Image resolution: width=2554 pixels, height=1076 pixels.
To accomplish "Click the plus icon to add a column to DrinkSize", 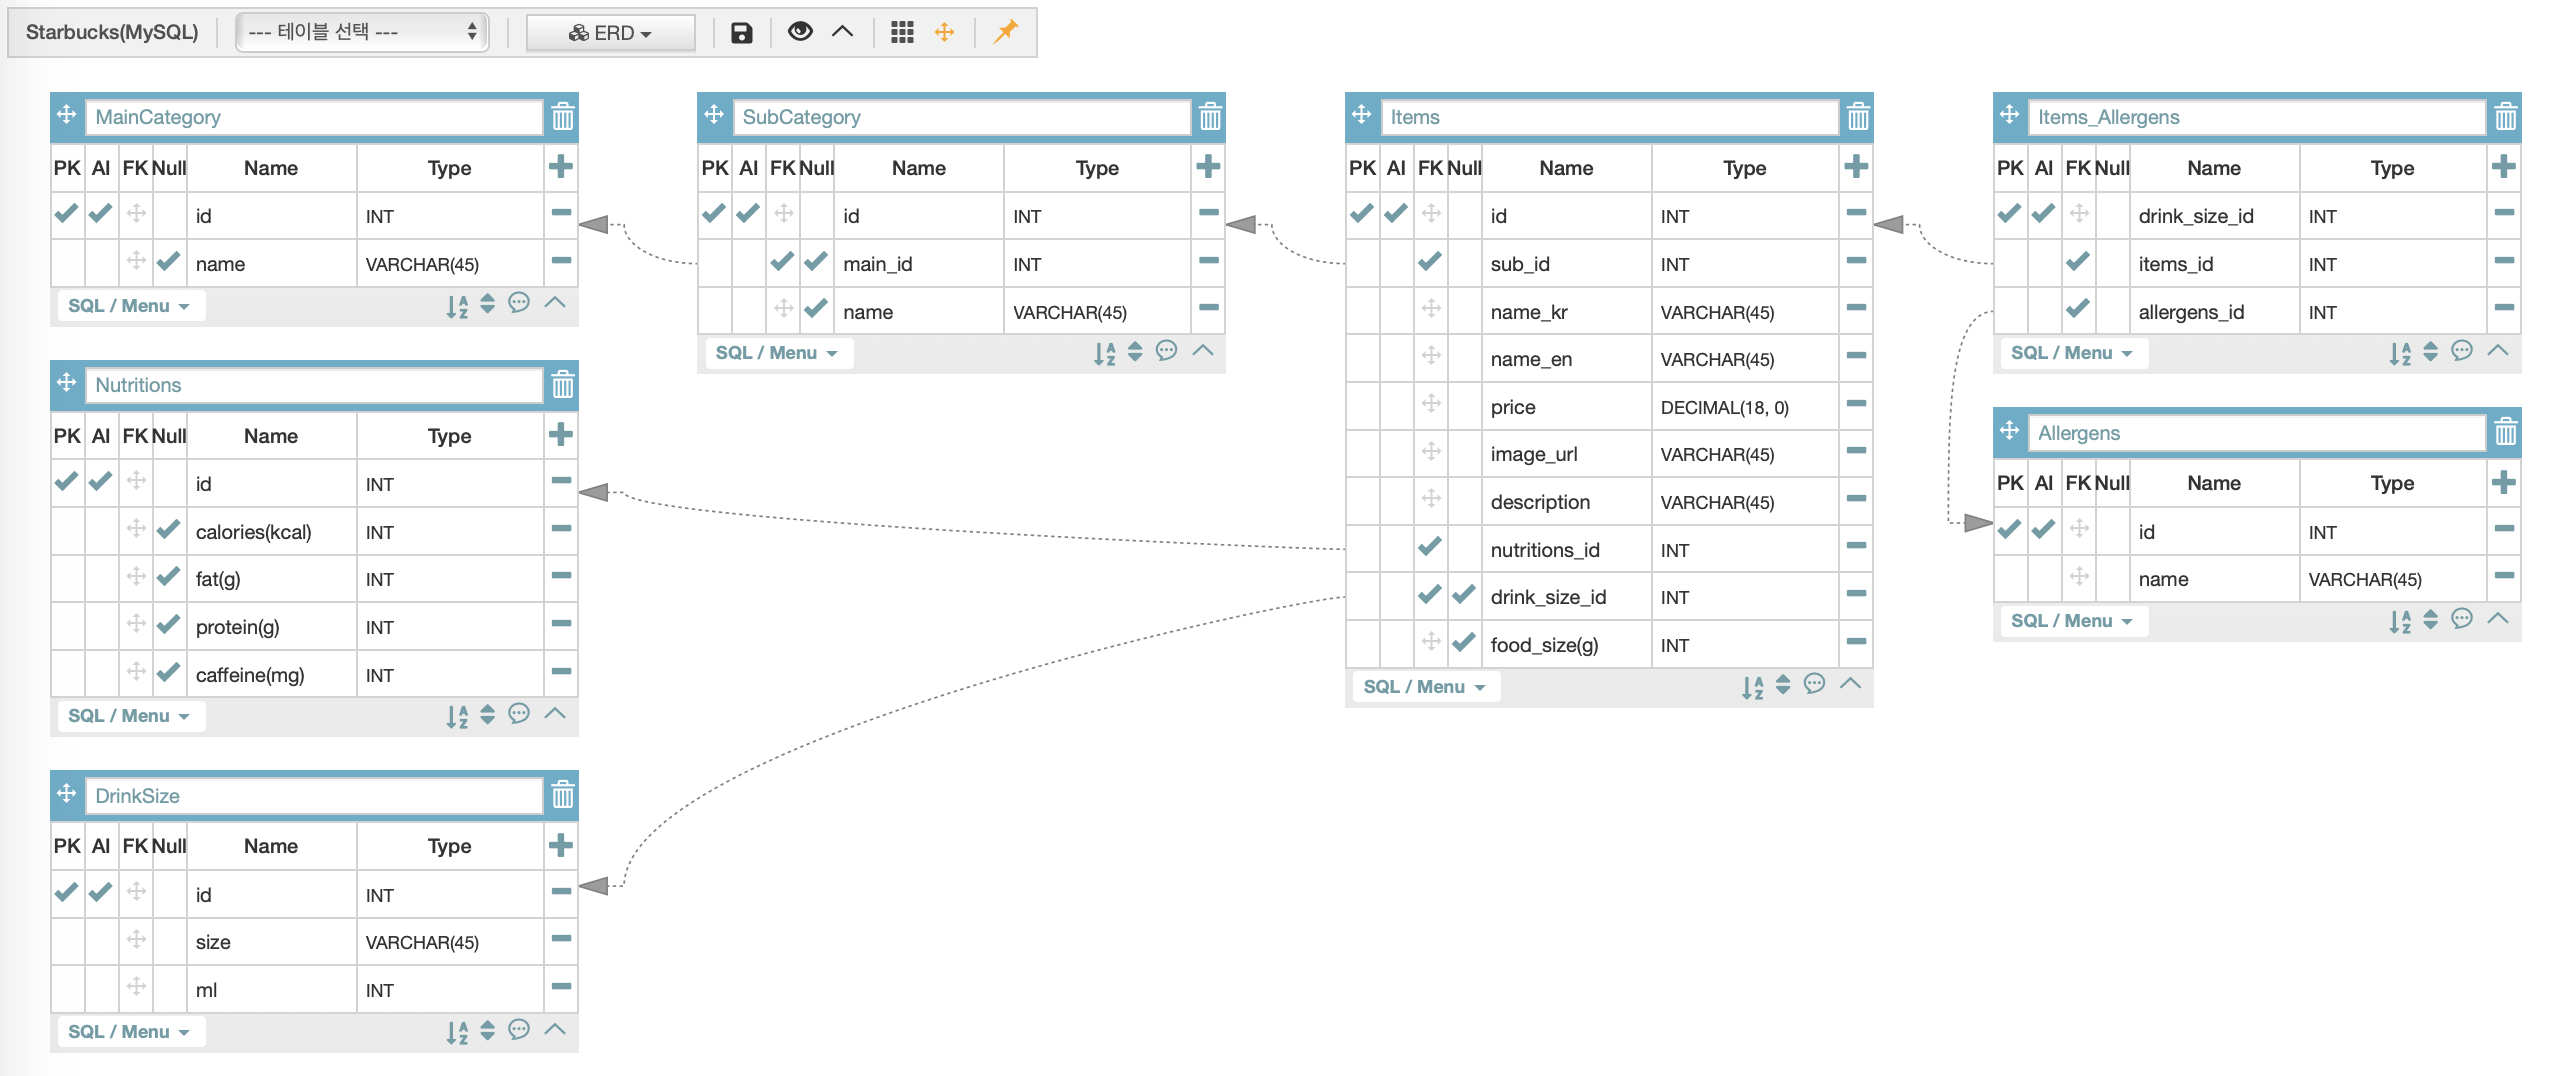I will [x=560, y=845].
